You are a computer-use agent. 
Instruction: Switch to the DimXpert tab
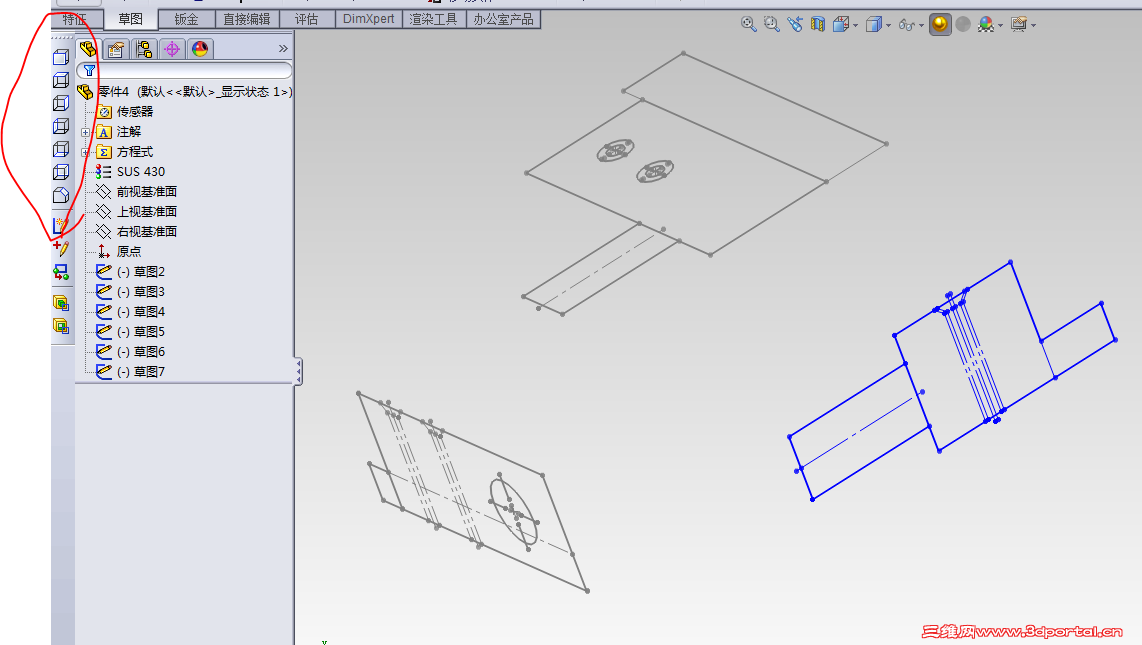369,19
